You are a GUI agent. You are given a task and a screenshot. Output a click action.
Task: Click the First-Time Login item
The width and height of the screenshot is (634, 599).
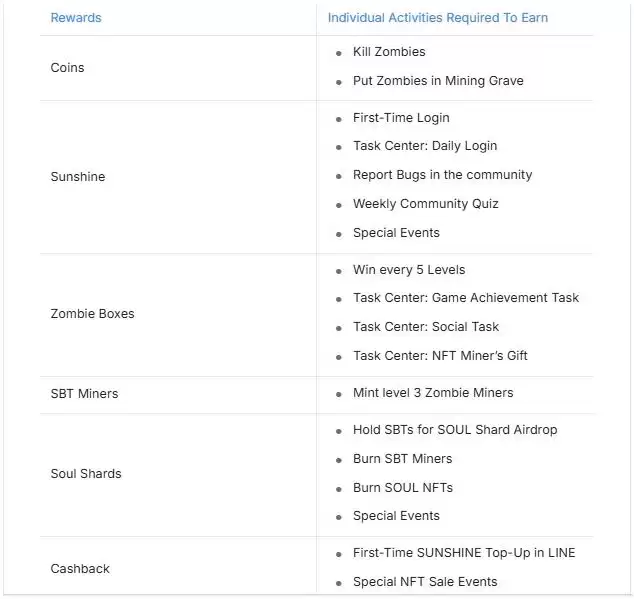pyautogui.click(x=401, y=118)
